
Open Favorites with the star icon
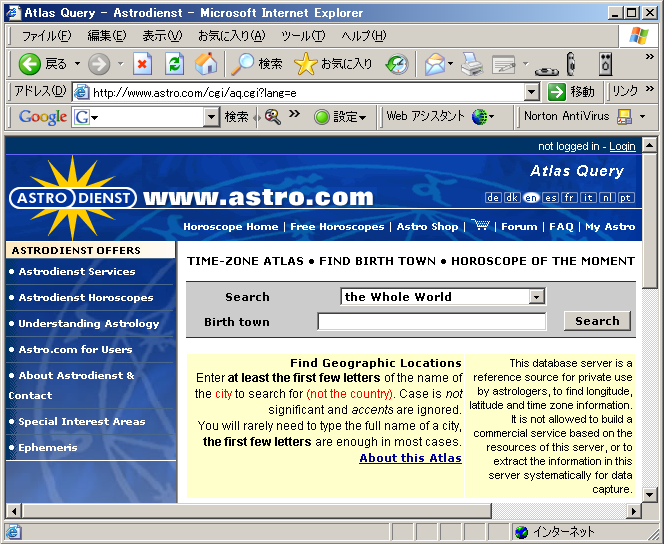click(x=333, y=64)
